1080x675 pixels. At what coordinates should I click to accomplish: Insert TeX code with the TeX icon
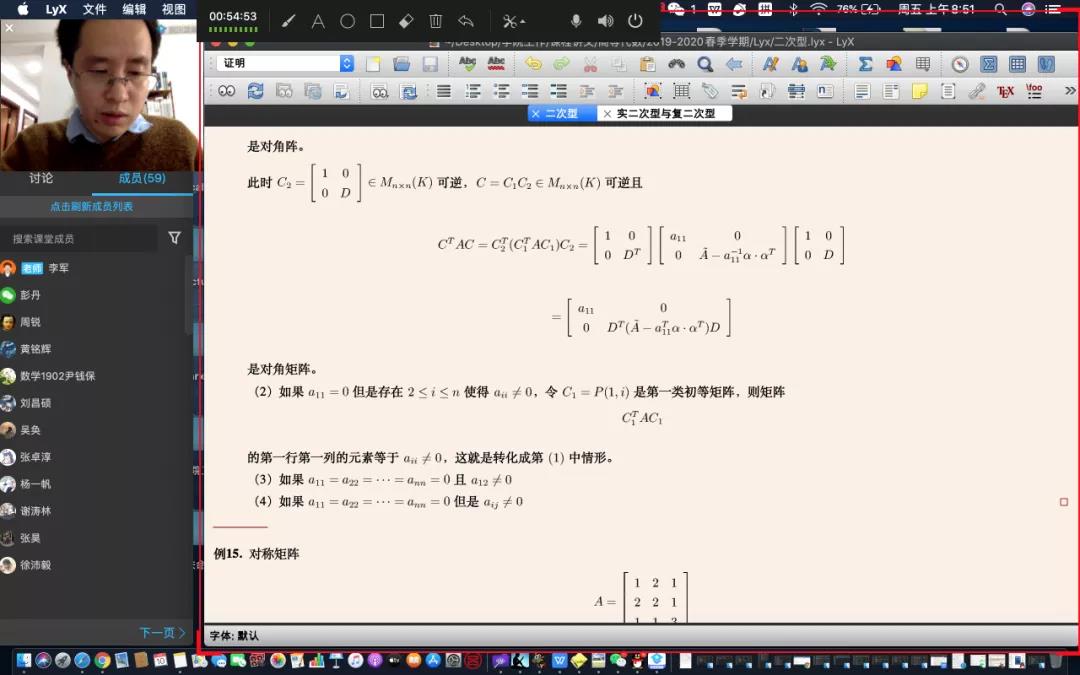(x=1005, y=91)
